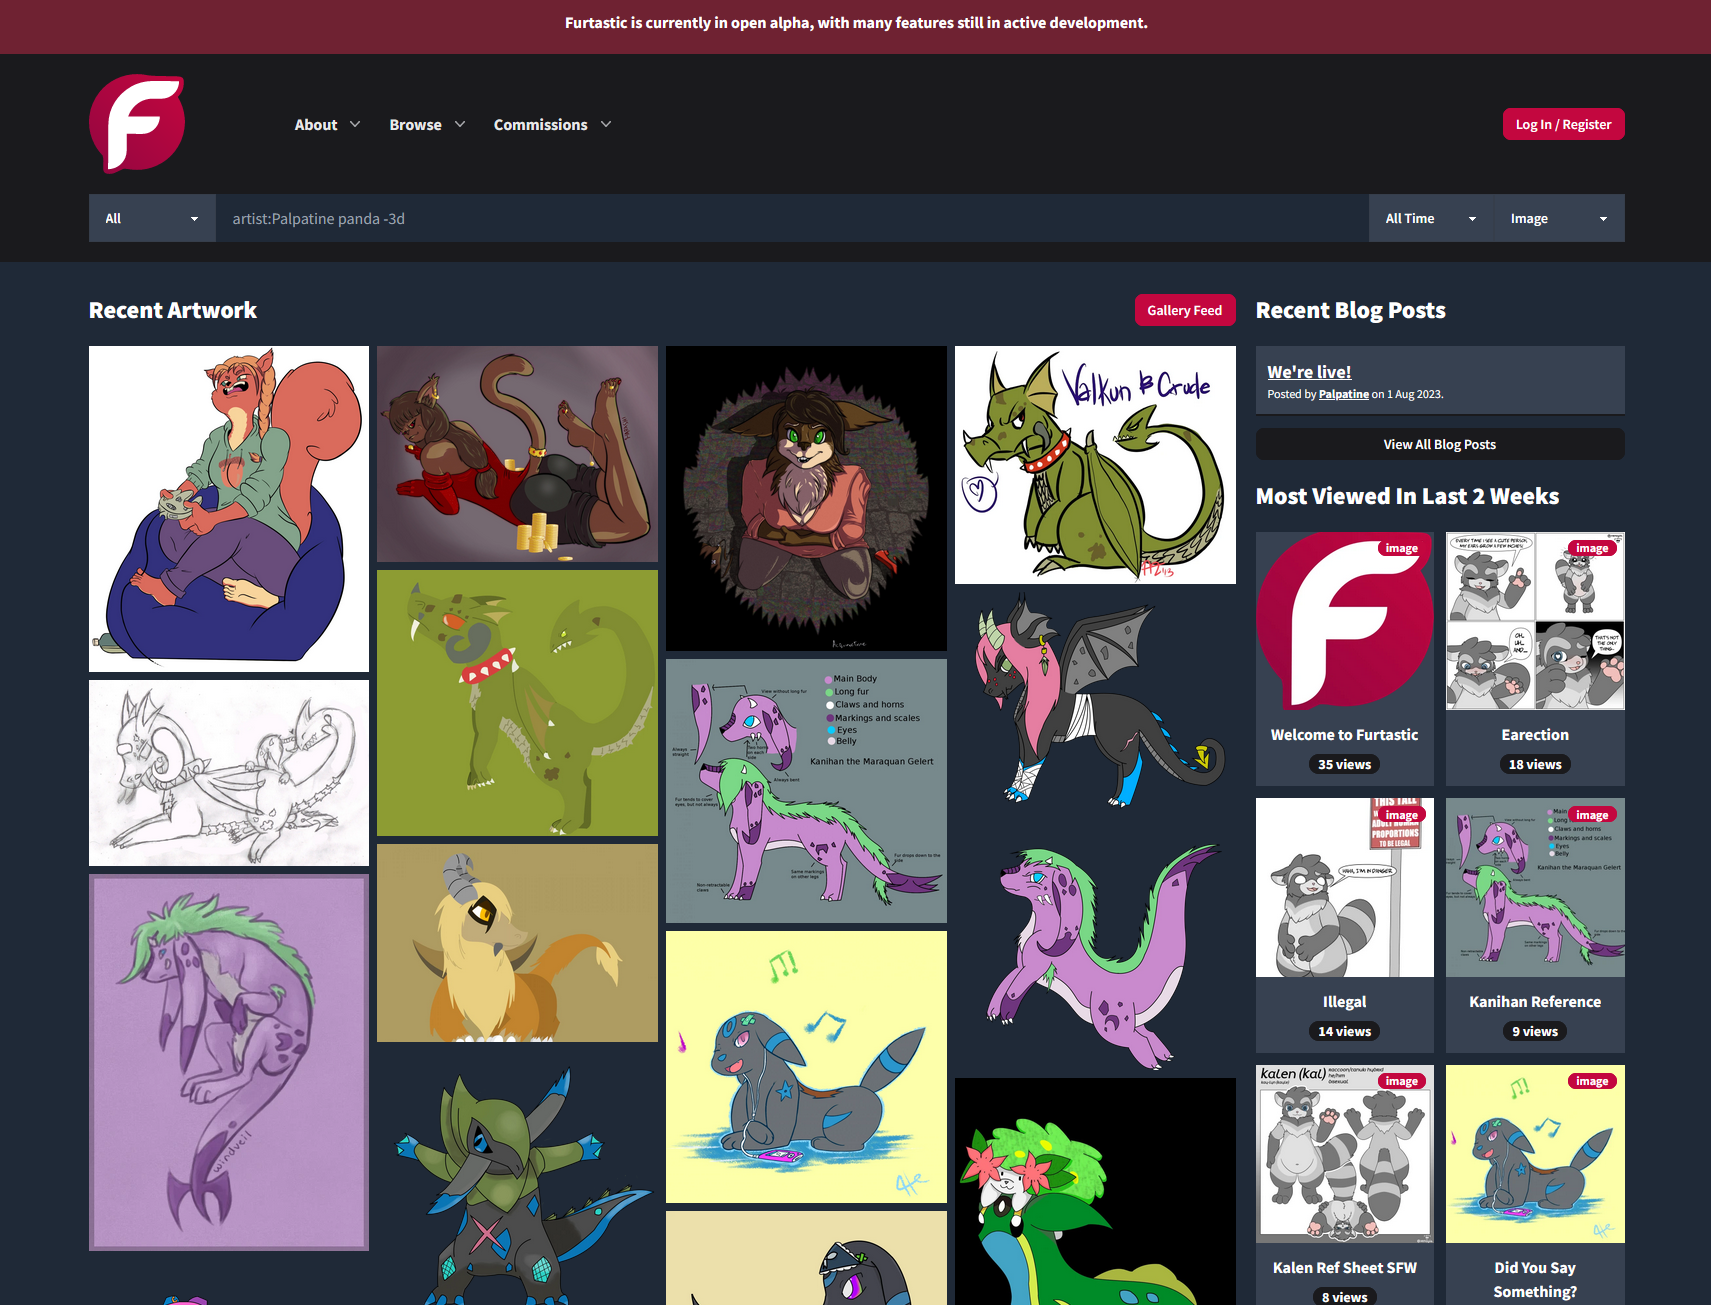This screenshot has width=1711, height=1305.
Task: Open the grey Umbreon with music notes in Recent Artwork
Action: pos(806,1067)
